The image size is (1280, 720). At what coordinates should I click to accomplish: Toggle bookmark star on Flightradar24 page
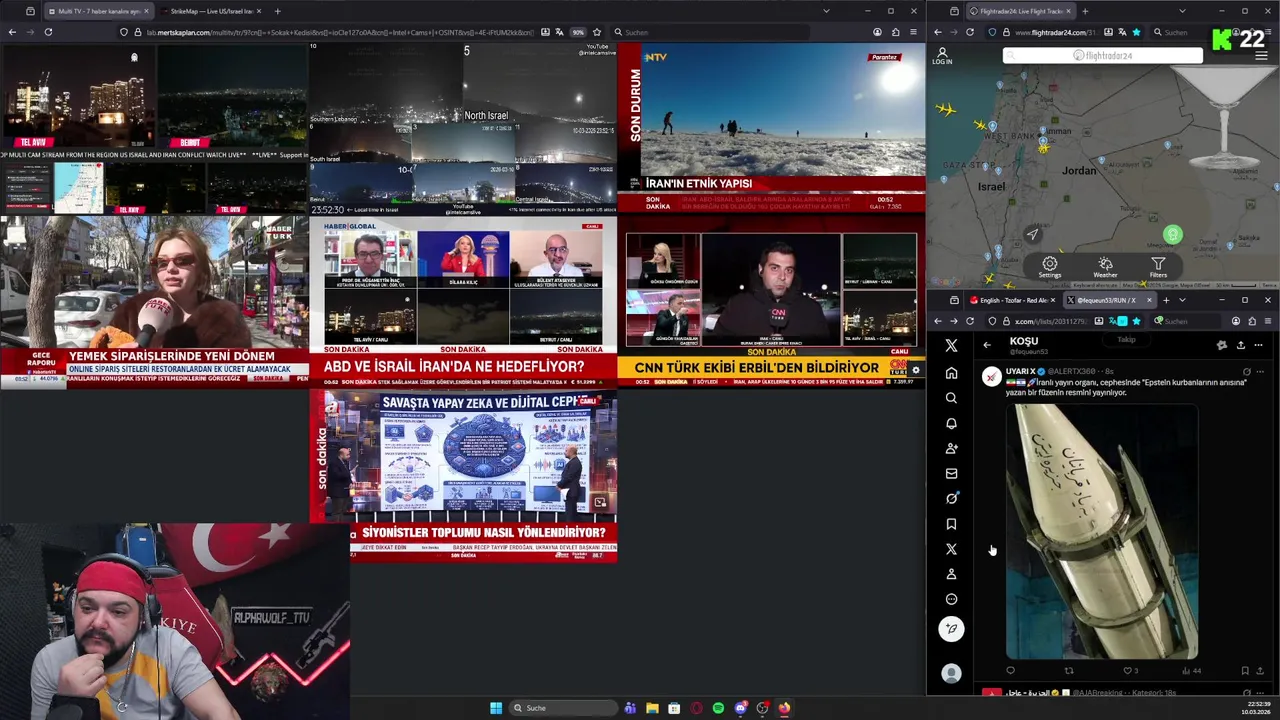(1136, 32)
